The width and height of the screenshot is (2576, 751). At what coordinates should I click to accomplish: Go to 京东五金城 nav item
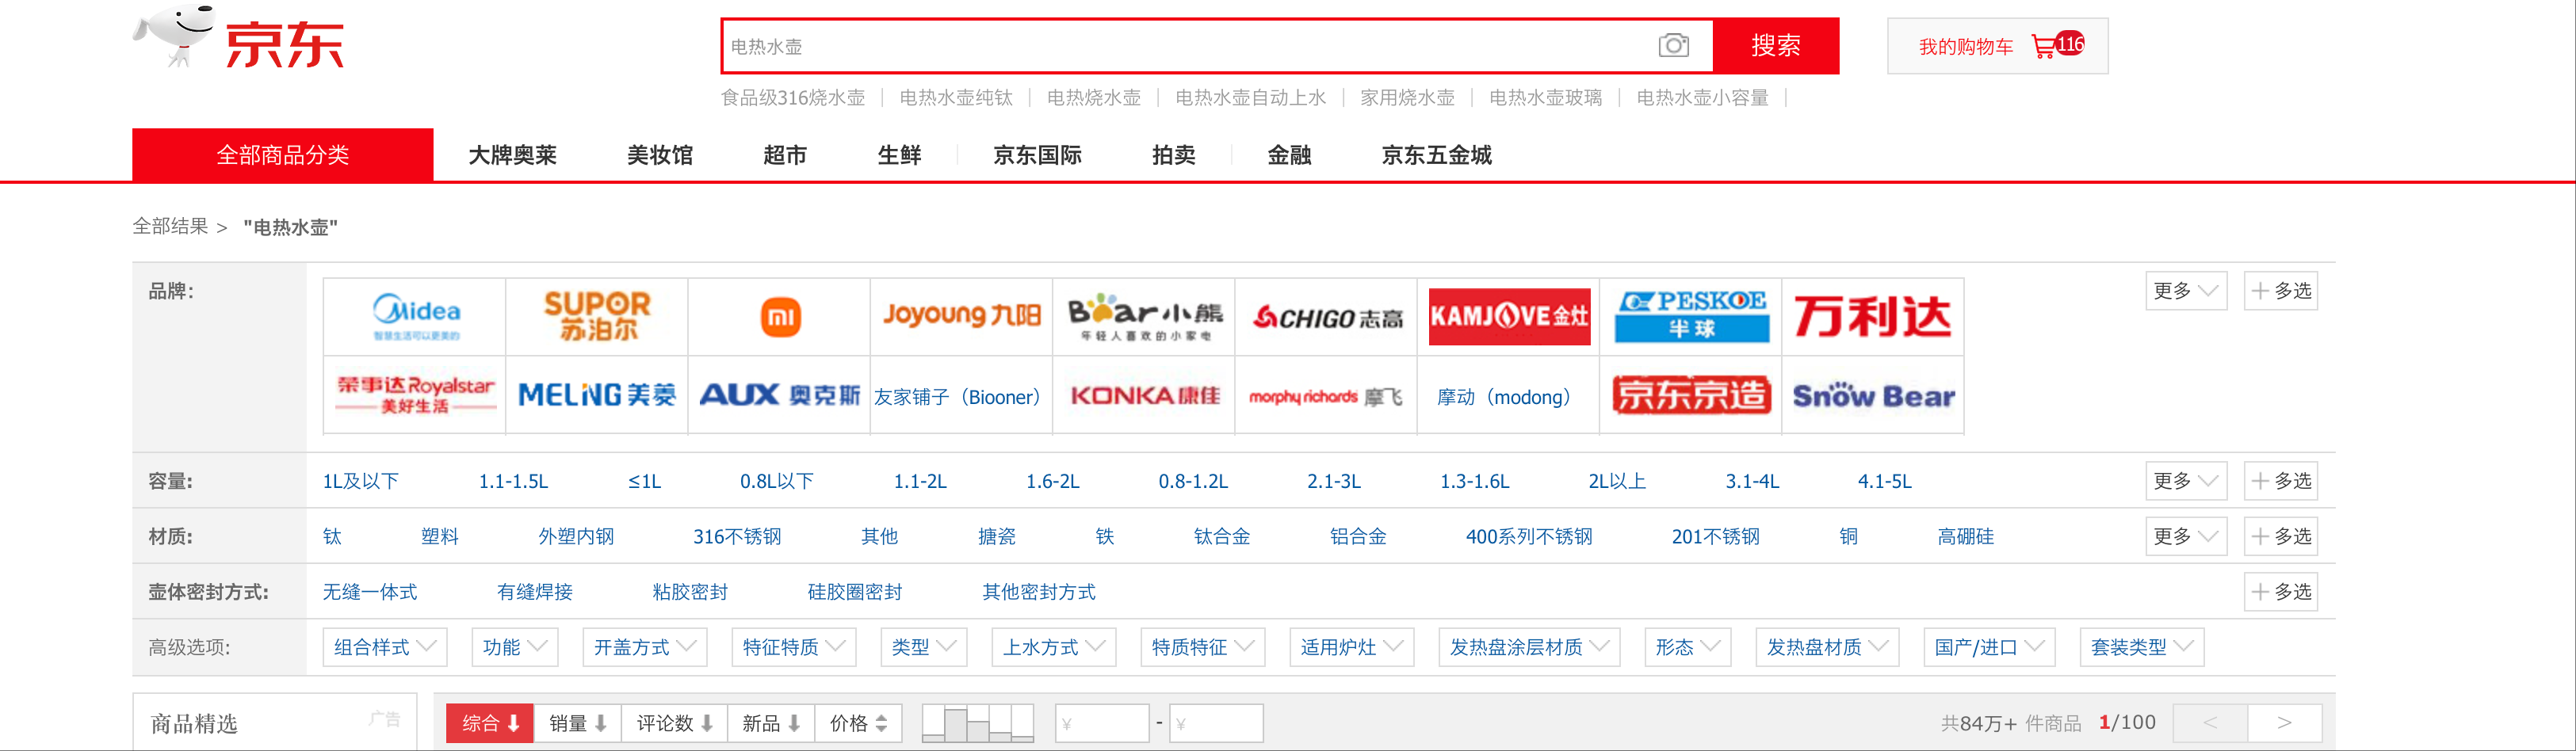pyautogui.click(x=1437, y=155)
